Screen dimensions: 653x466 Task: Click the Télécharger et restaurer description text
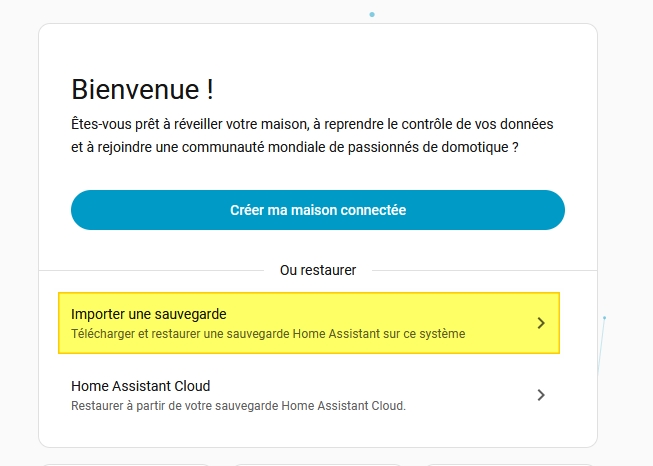[x=268, y=333]
